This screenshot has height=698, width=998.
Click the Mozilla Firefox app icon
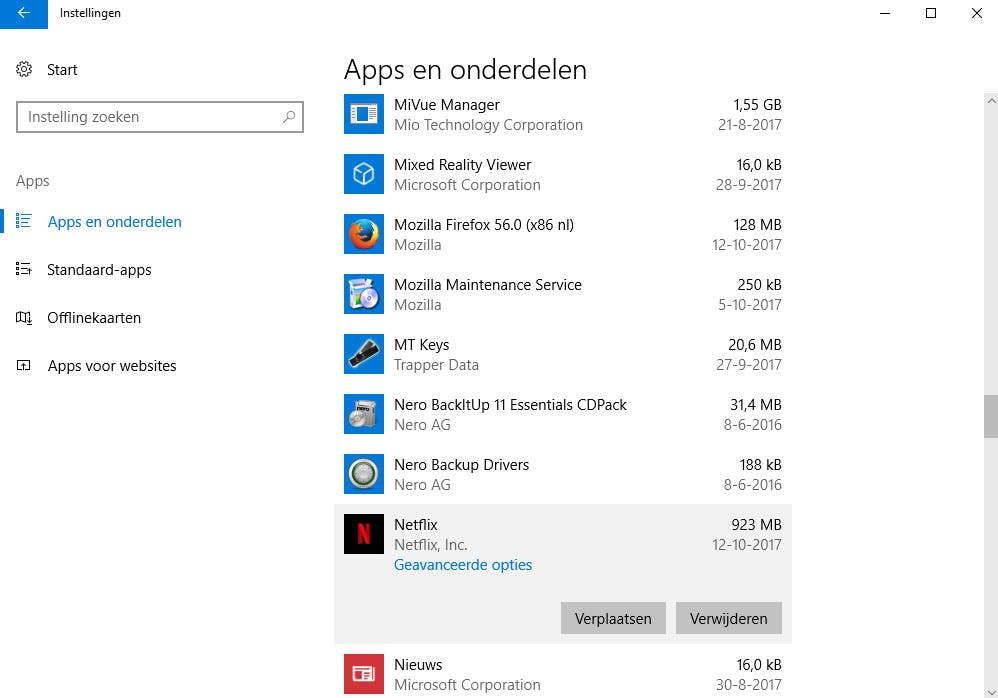tap(363, 234)
